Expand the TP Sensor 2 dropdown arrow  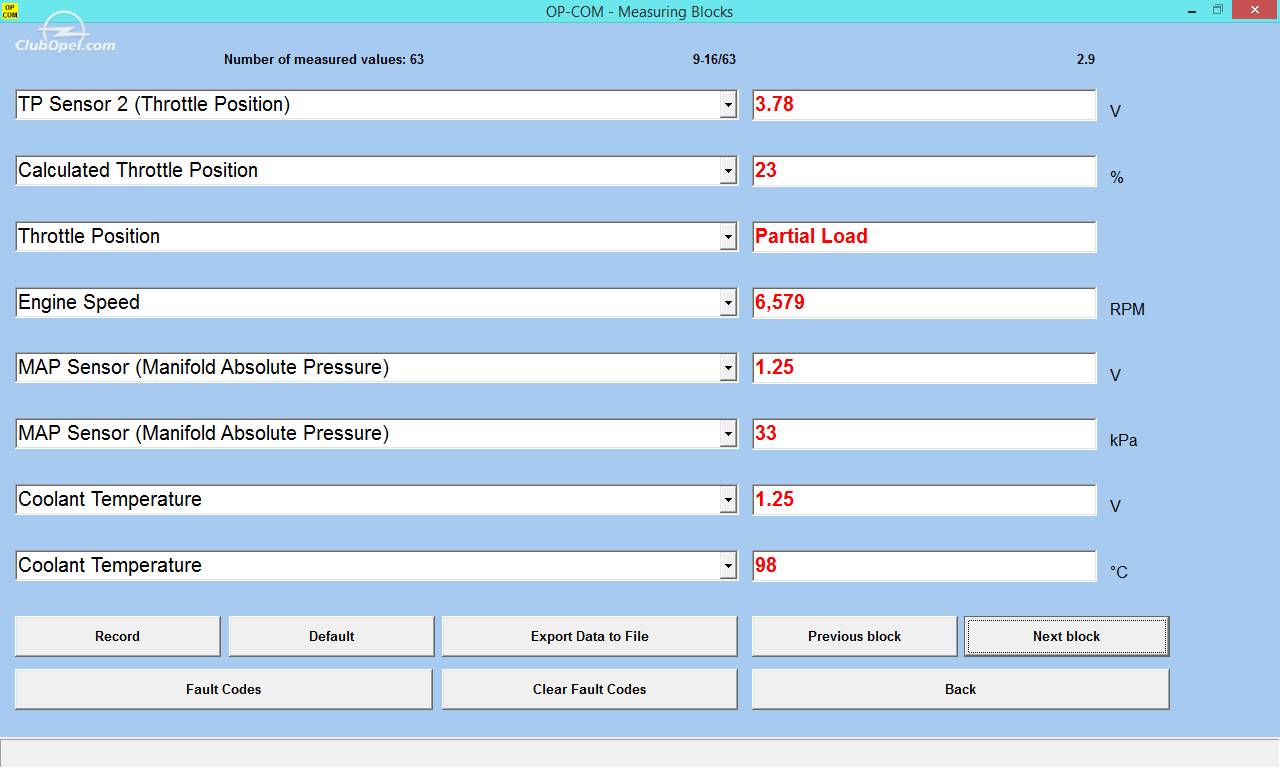tap(728, 105)
